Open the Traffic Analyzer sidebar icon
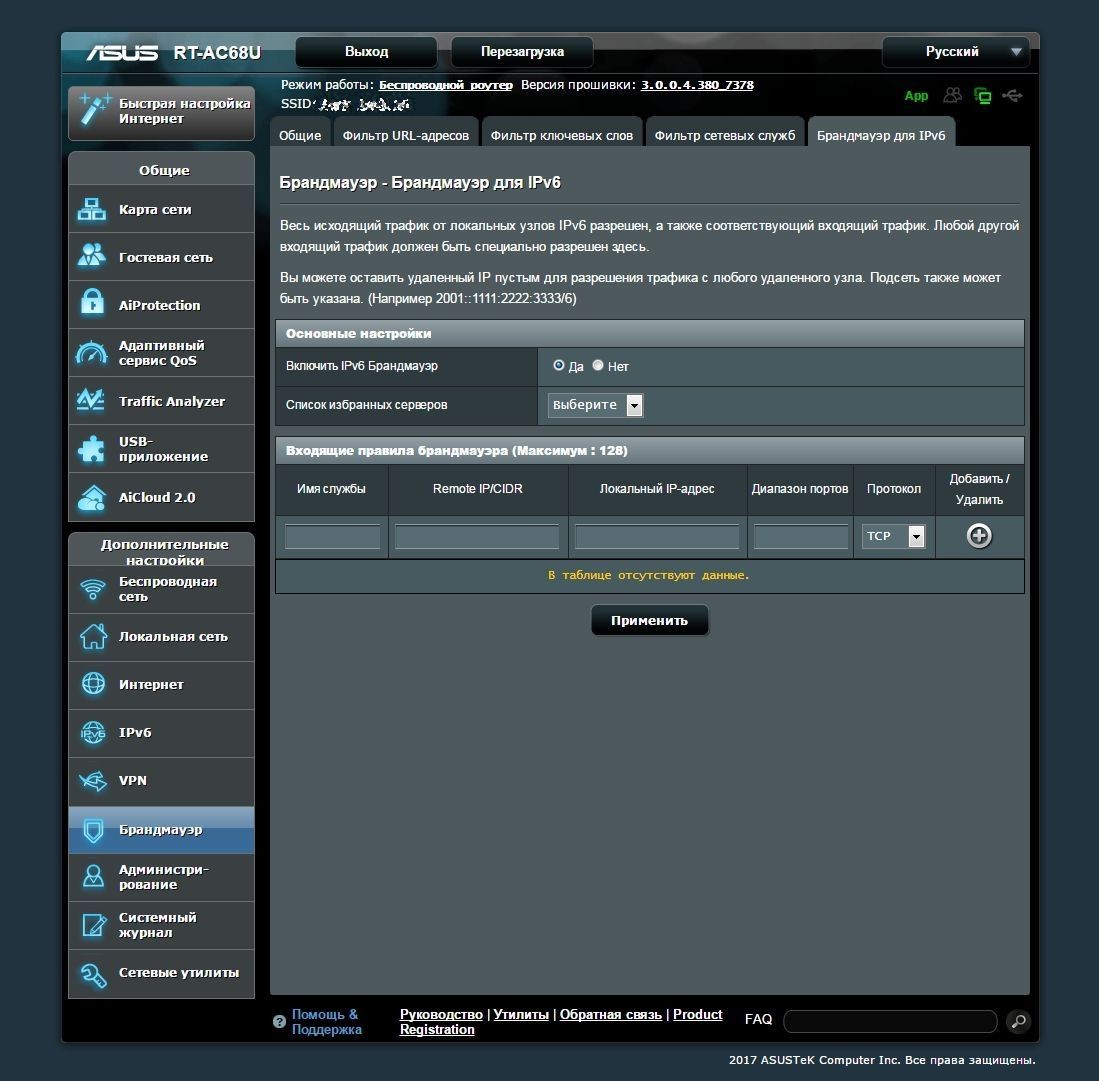The width and height of the screenshot is (1099, 1081). 92,401
